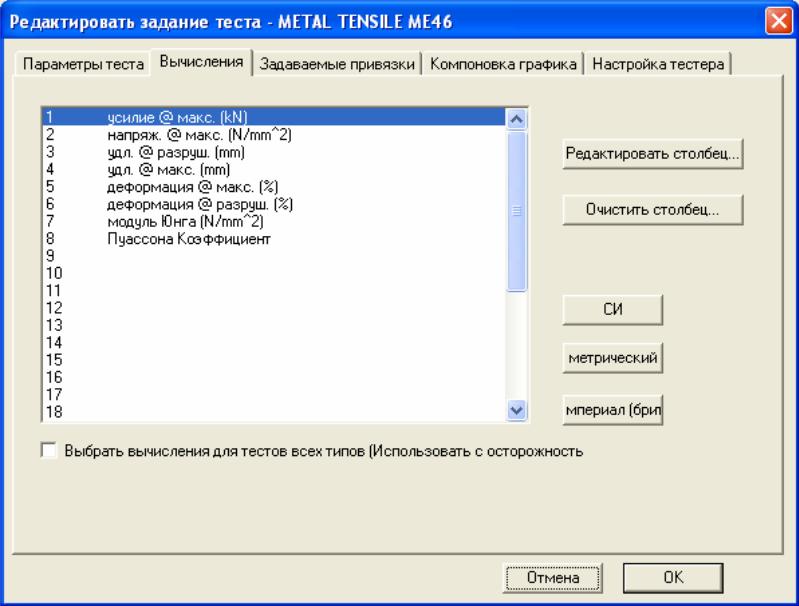The width and height of the screenshot is (799, 606).
Task: Select row 8 Пуассона Коэффициент
Action: point(274,239)
